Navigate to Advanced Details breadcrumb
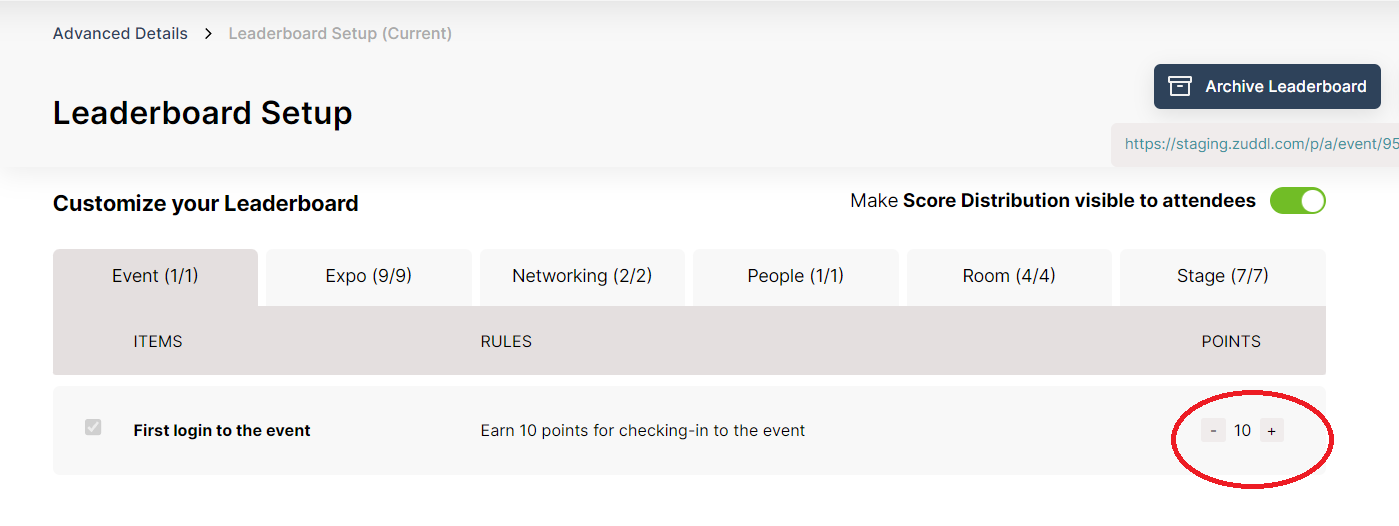 (120, 34)
